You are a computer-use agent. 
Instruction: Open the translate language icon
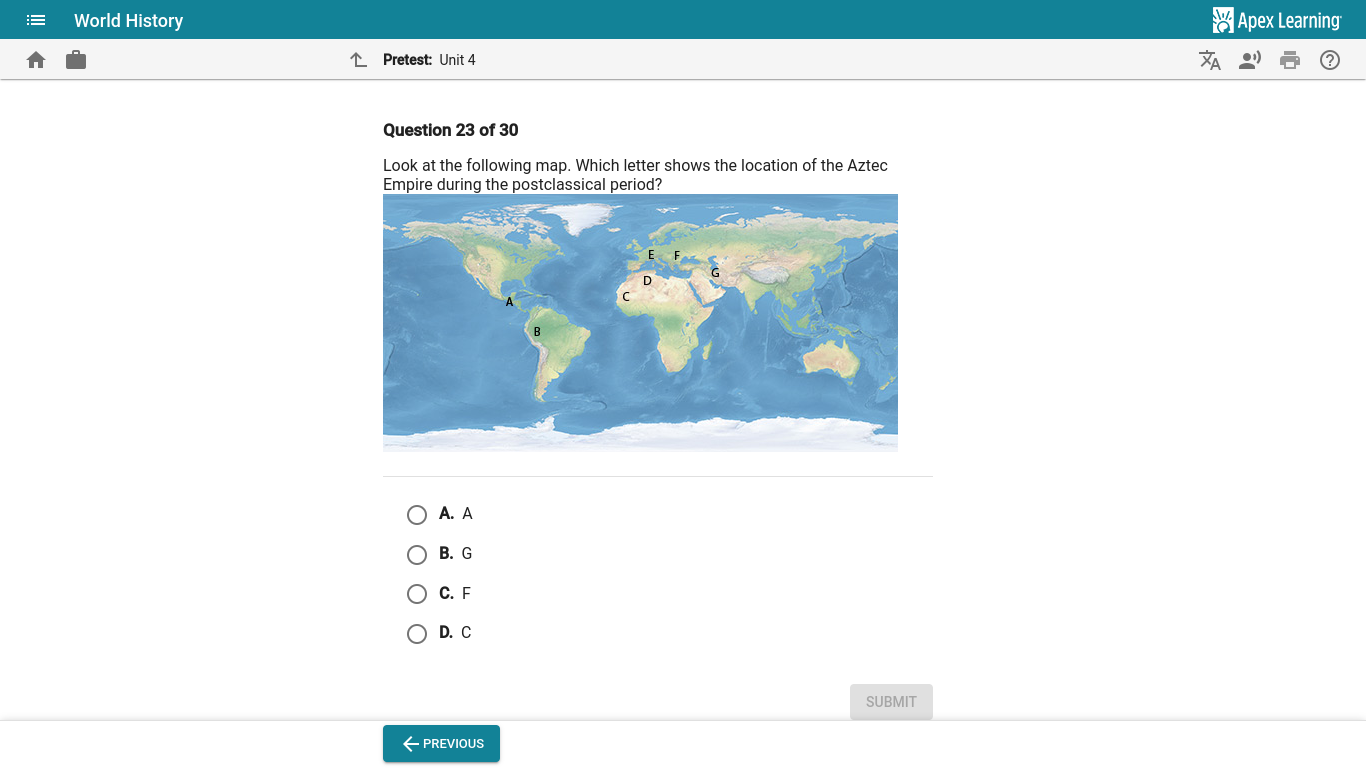tap(1210, 60)
